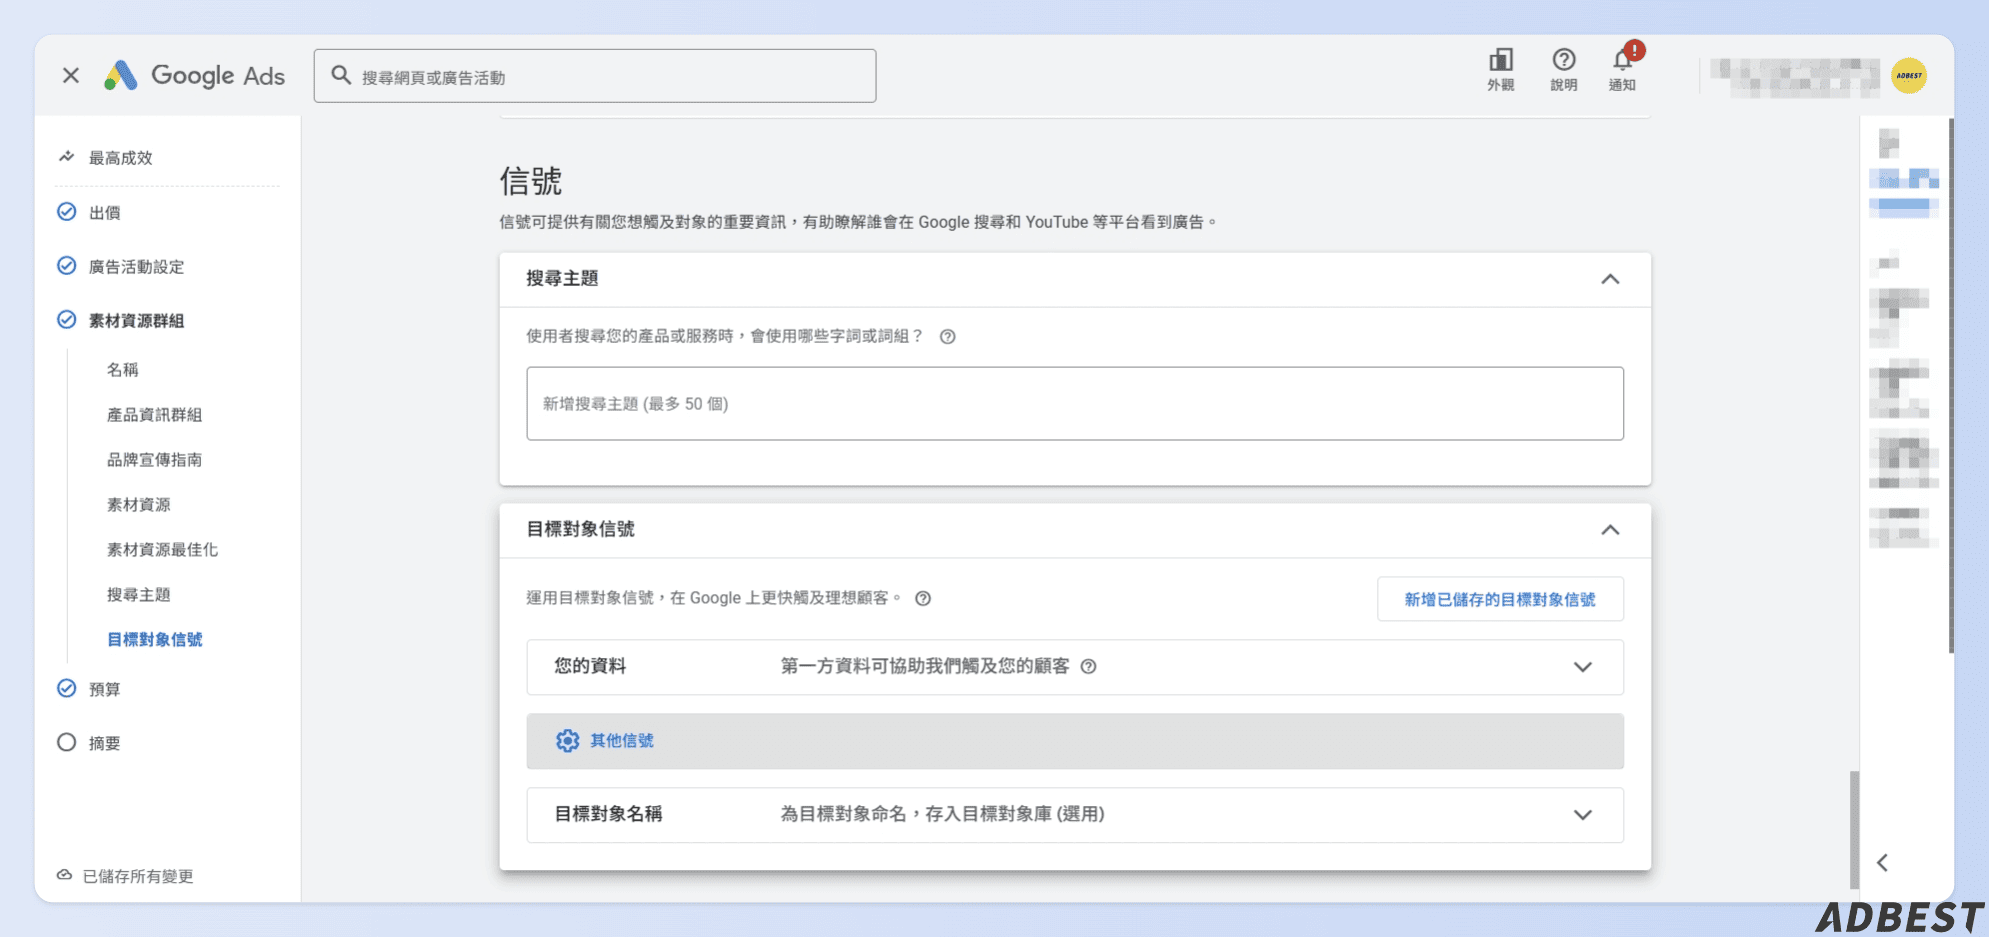Jump to 品牌宣傳指南 subsection
Image resolution: width=1989 pixels, height=937 pixels.
[155, 460]
